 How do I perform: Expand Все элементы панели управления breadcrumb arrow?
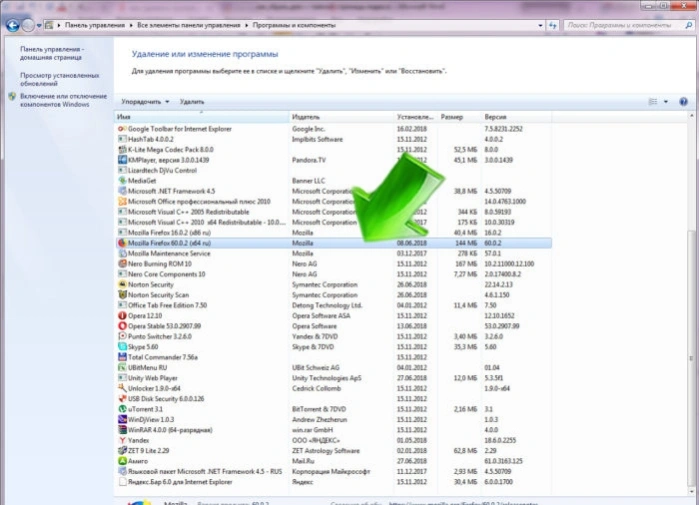247,25
